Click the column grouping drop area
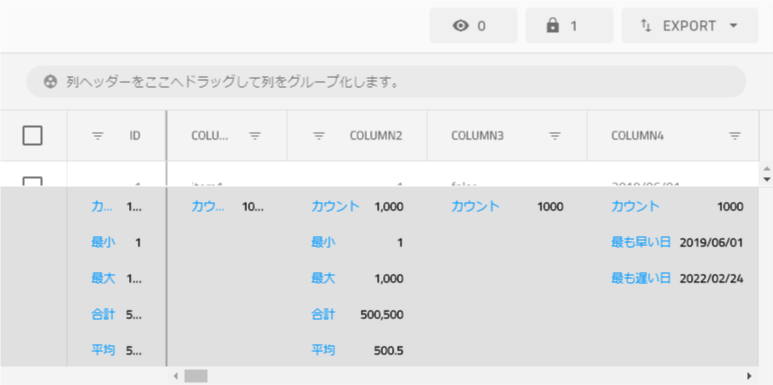 pos(386,82)
